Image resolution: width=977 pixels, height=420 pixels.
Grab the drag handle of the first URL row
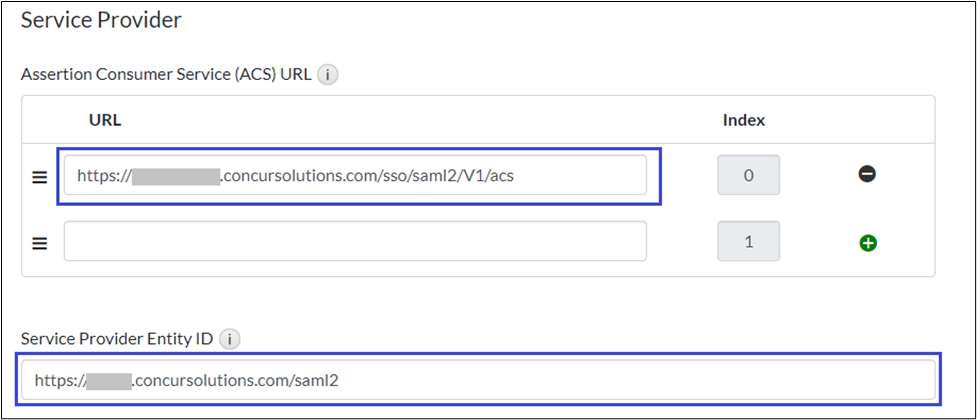[40, 176]
